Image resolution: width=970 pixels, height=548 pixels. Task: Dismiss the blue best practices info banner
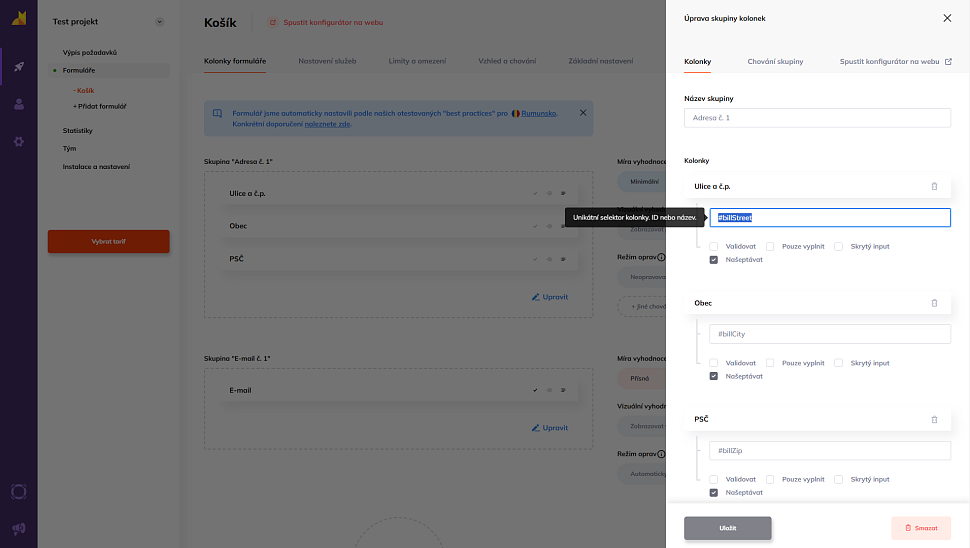point(583,113)
